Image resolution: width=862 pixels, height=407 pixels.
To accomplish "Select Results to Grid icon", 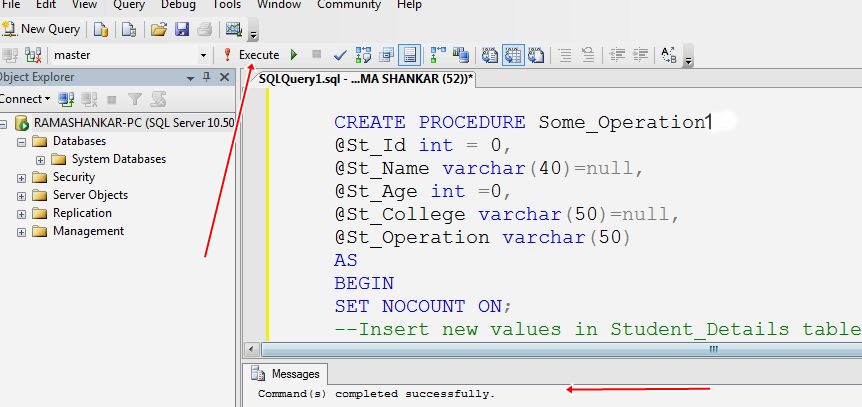I will pyautogui.click(x=513, y=55).
